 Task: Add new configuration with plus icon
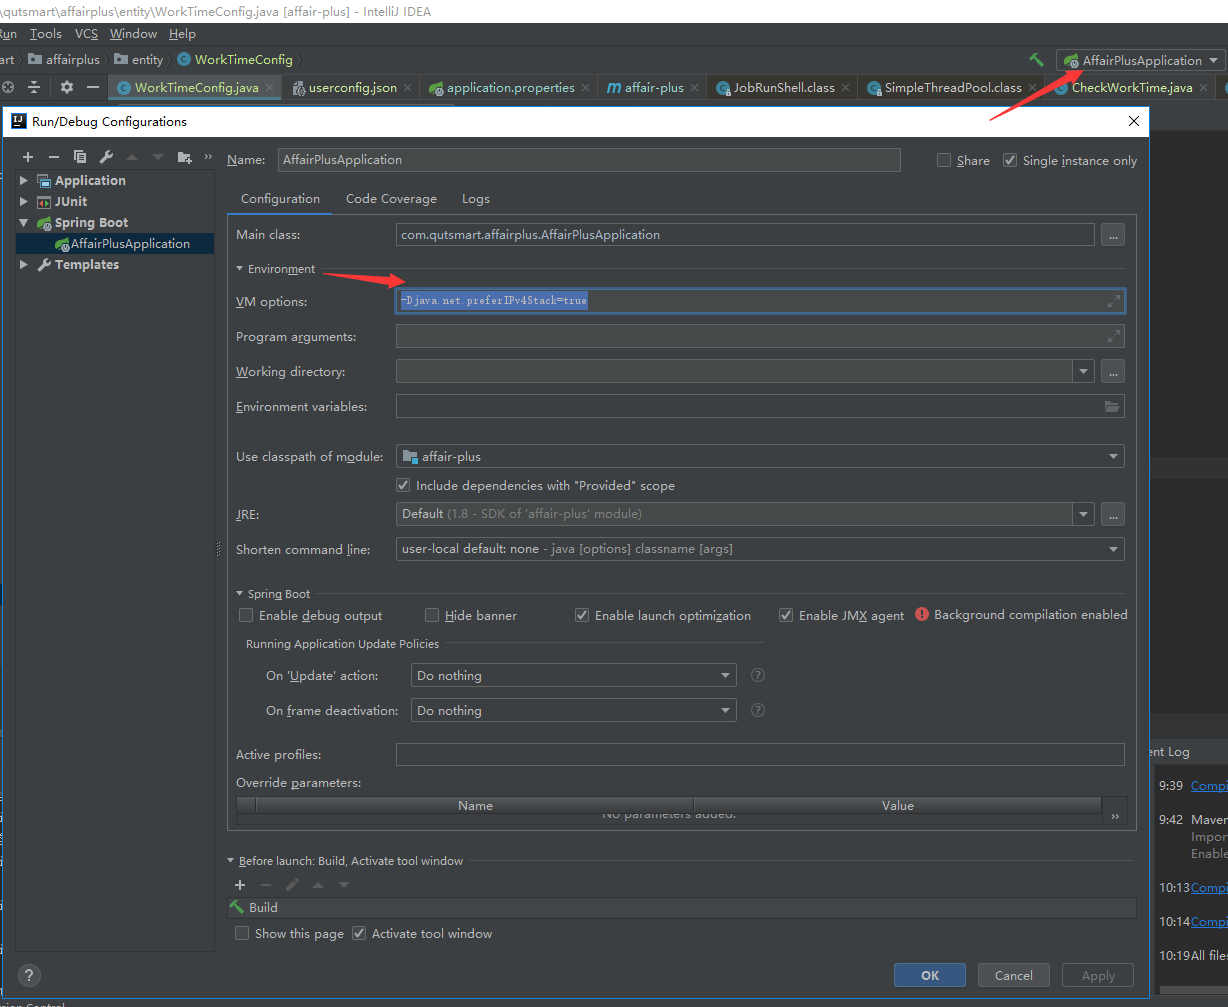pos(28,157)
